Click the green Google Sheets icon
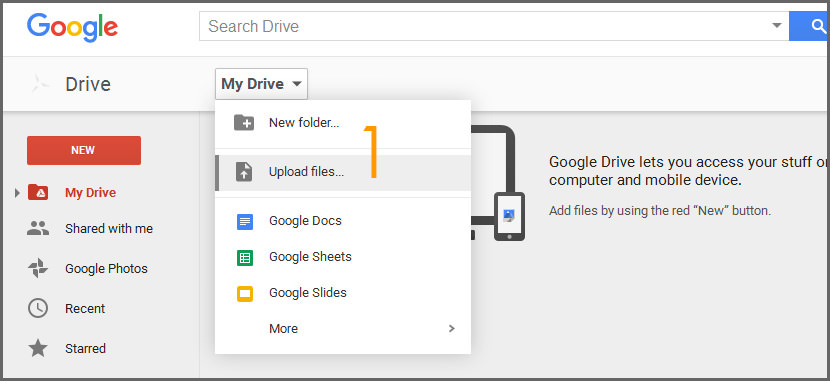830x381 pixels. pos(245,257)
